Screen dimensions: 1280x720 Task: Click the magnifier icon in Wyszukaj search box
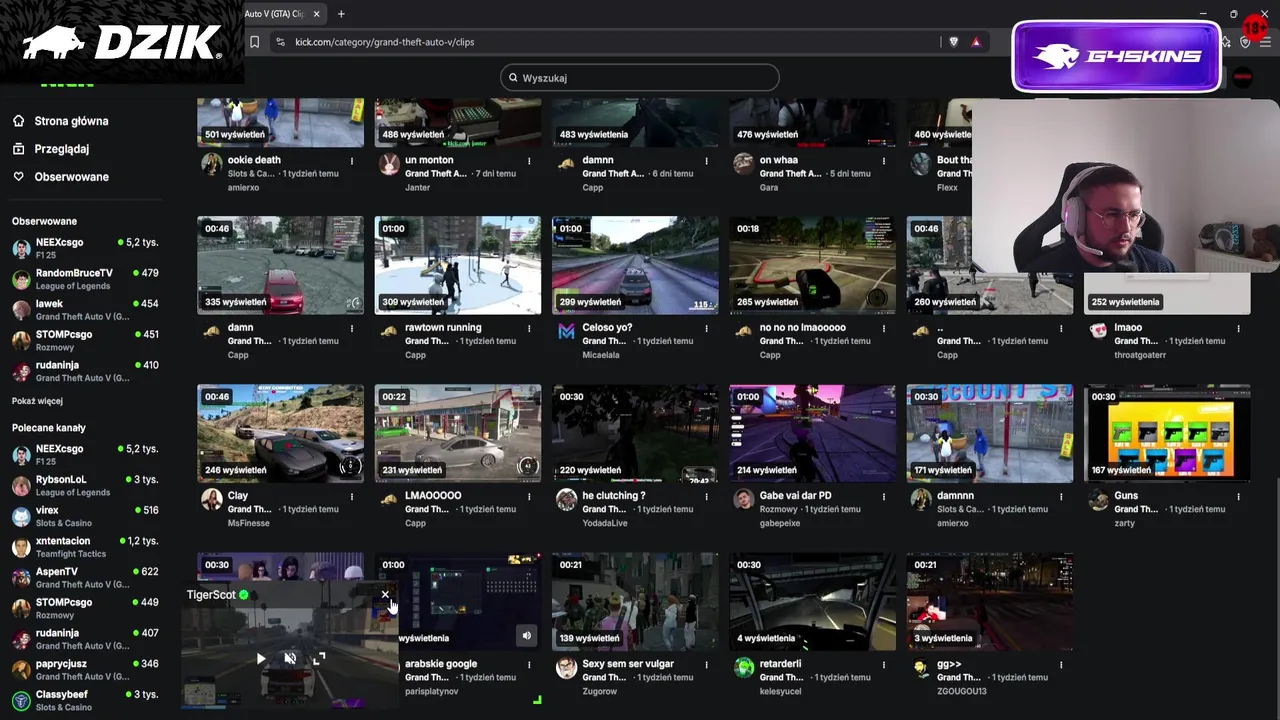513,78
